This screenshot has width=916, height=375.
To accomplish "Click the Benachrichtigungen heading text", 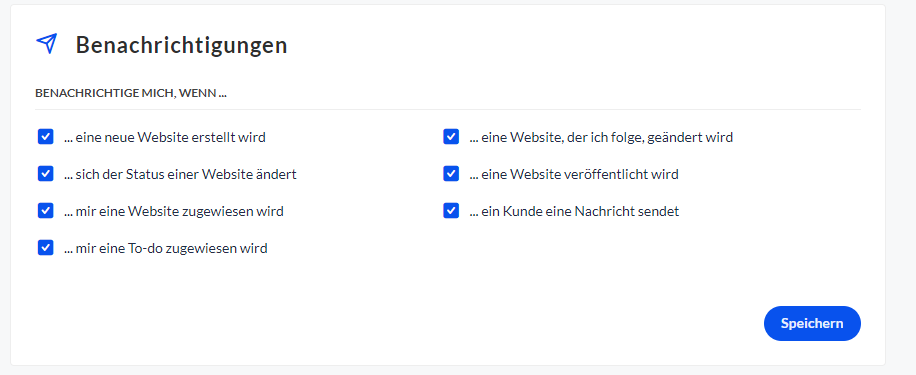I will tap(182, 45).
